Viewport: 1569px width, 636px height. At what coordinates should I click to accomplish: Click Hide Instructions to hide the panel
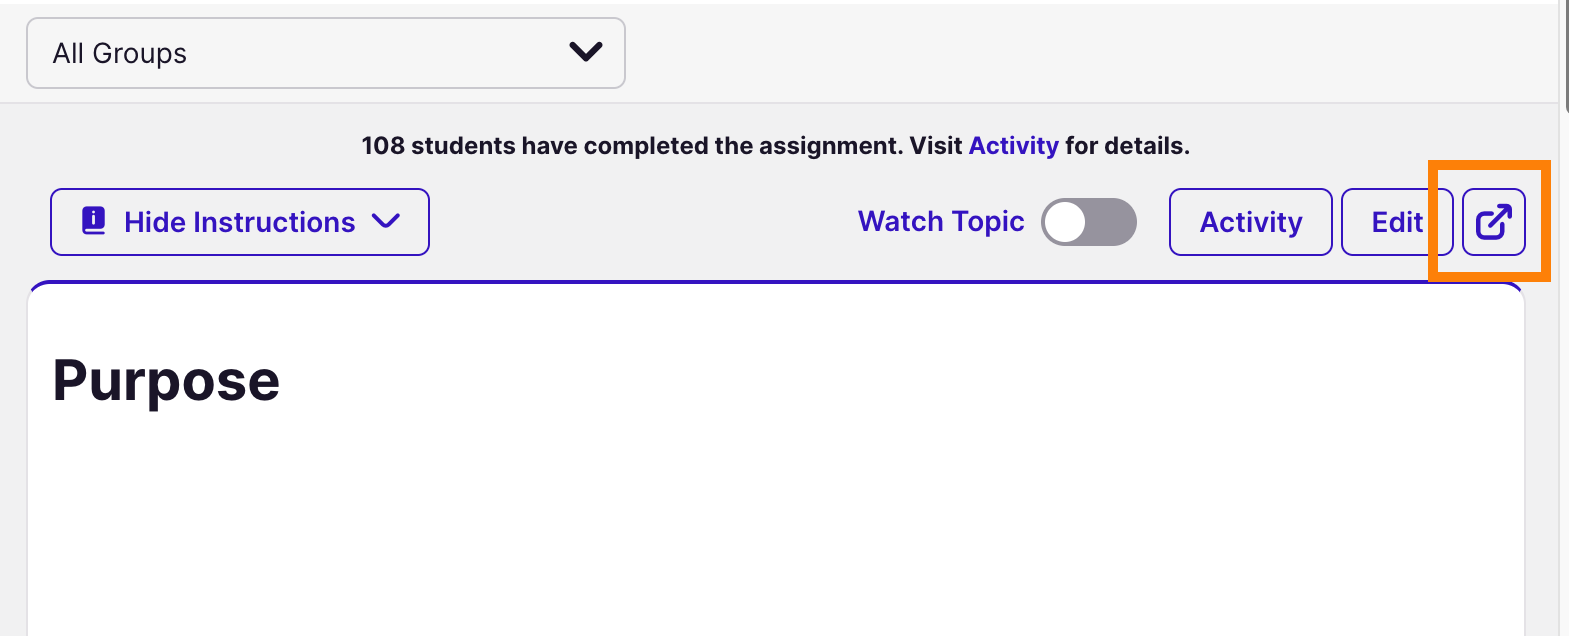click(x=238, y=222)
